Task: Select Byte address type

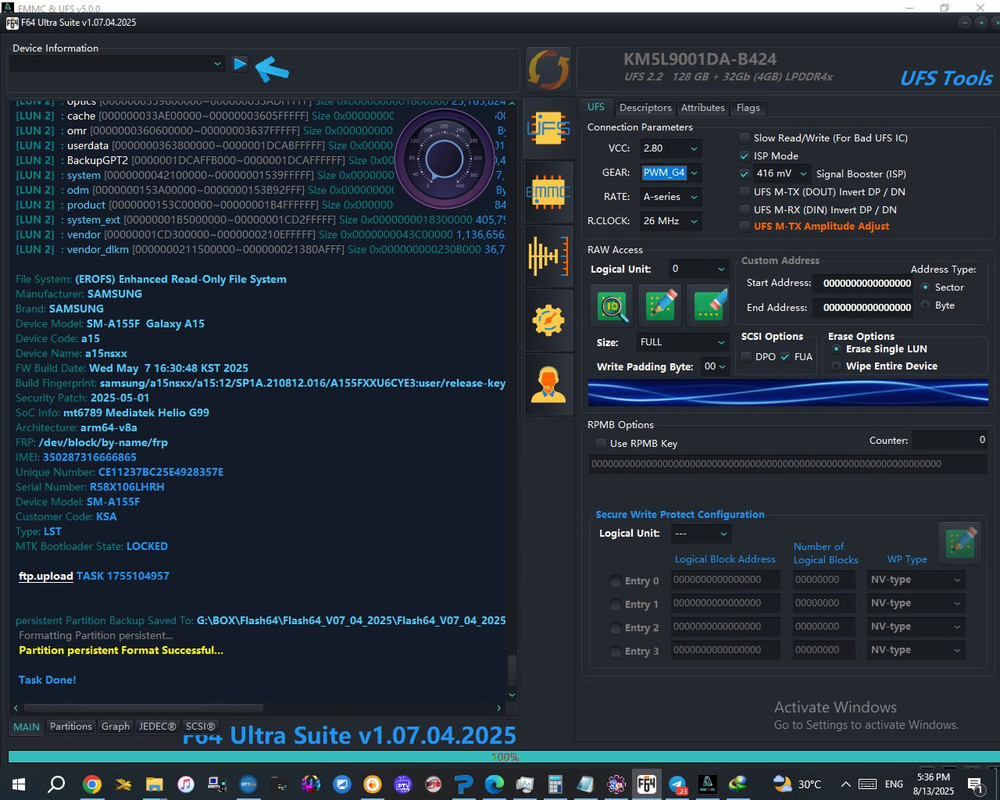Action: (x=925, y=306)
